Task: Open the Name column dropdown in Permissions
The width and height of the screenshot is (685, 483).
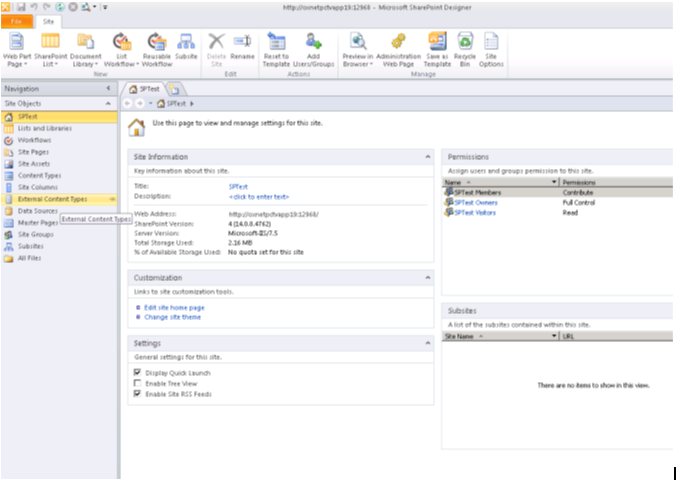Action: pos(554,182)
